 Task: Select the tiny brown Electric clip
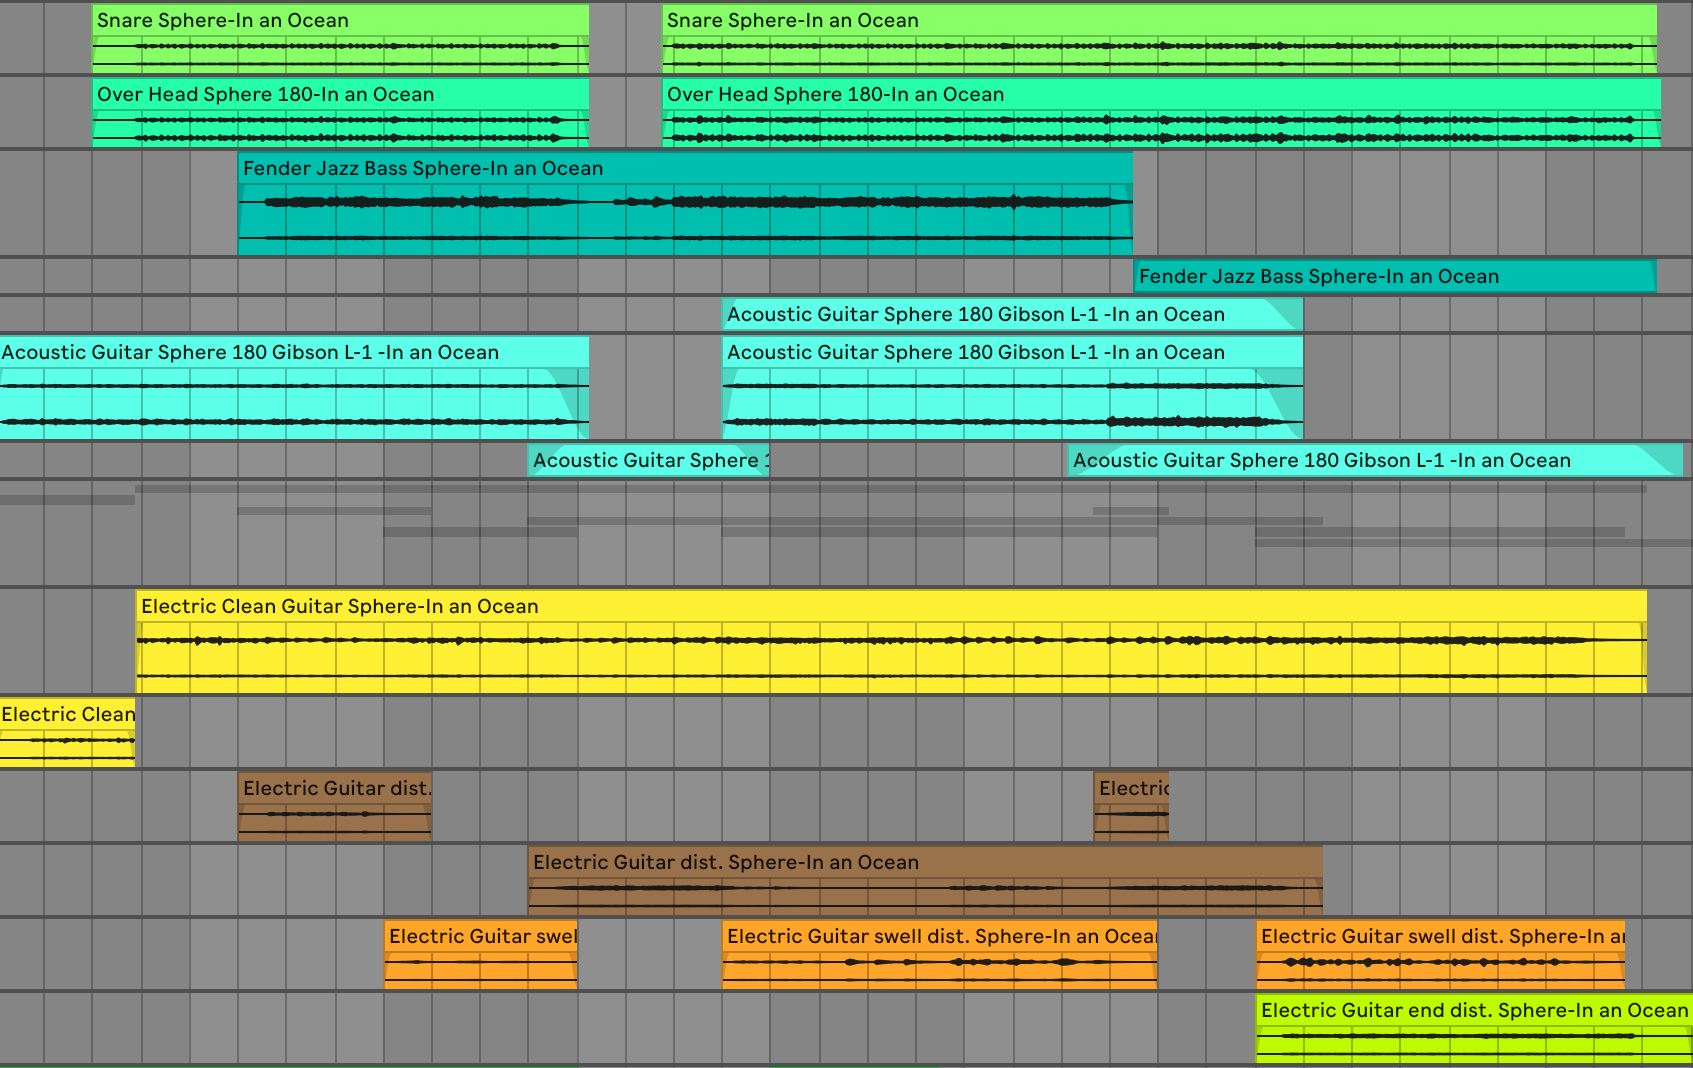[x=1131, y=806]
